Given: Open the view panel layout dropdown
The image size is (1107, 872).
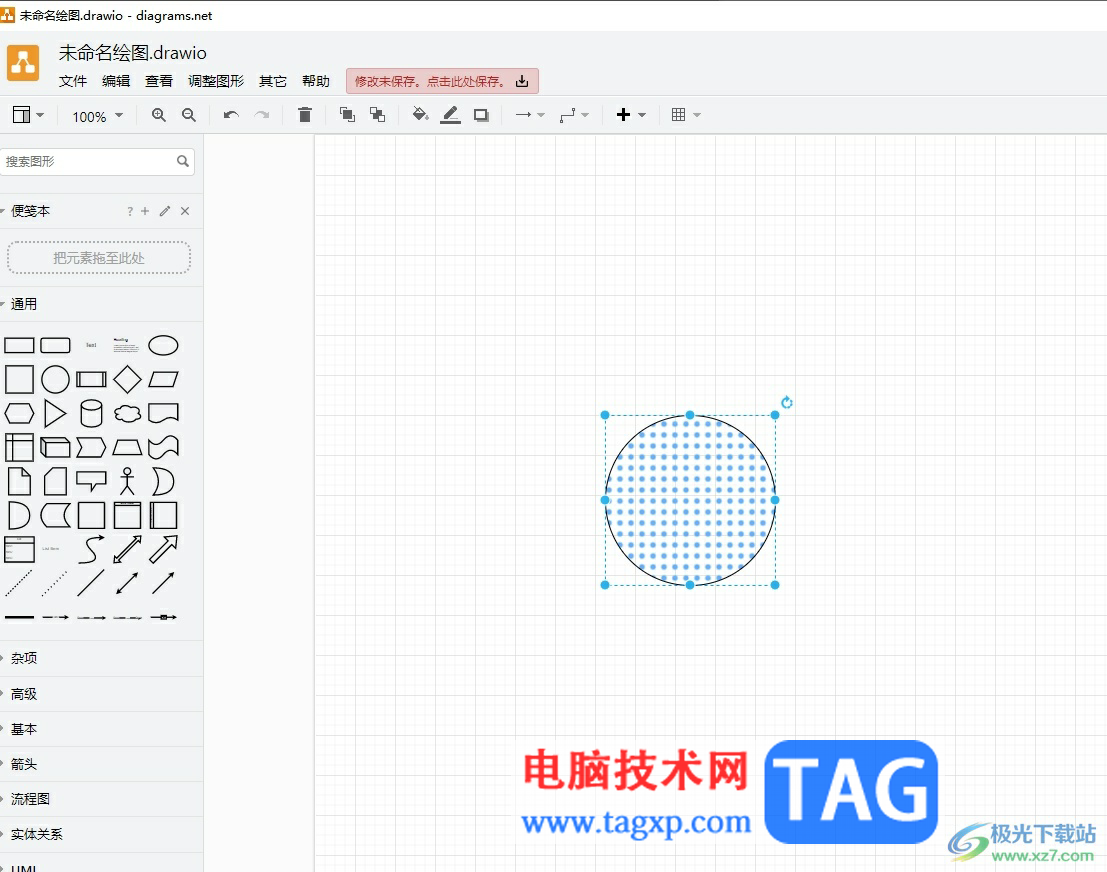Looking at the screenshot, I should [28, 114].
